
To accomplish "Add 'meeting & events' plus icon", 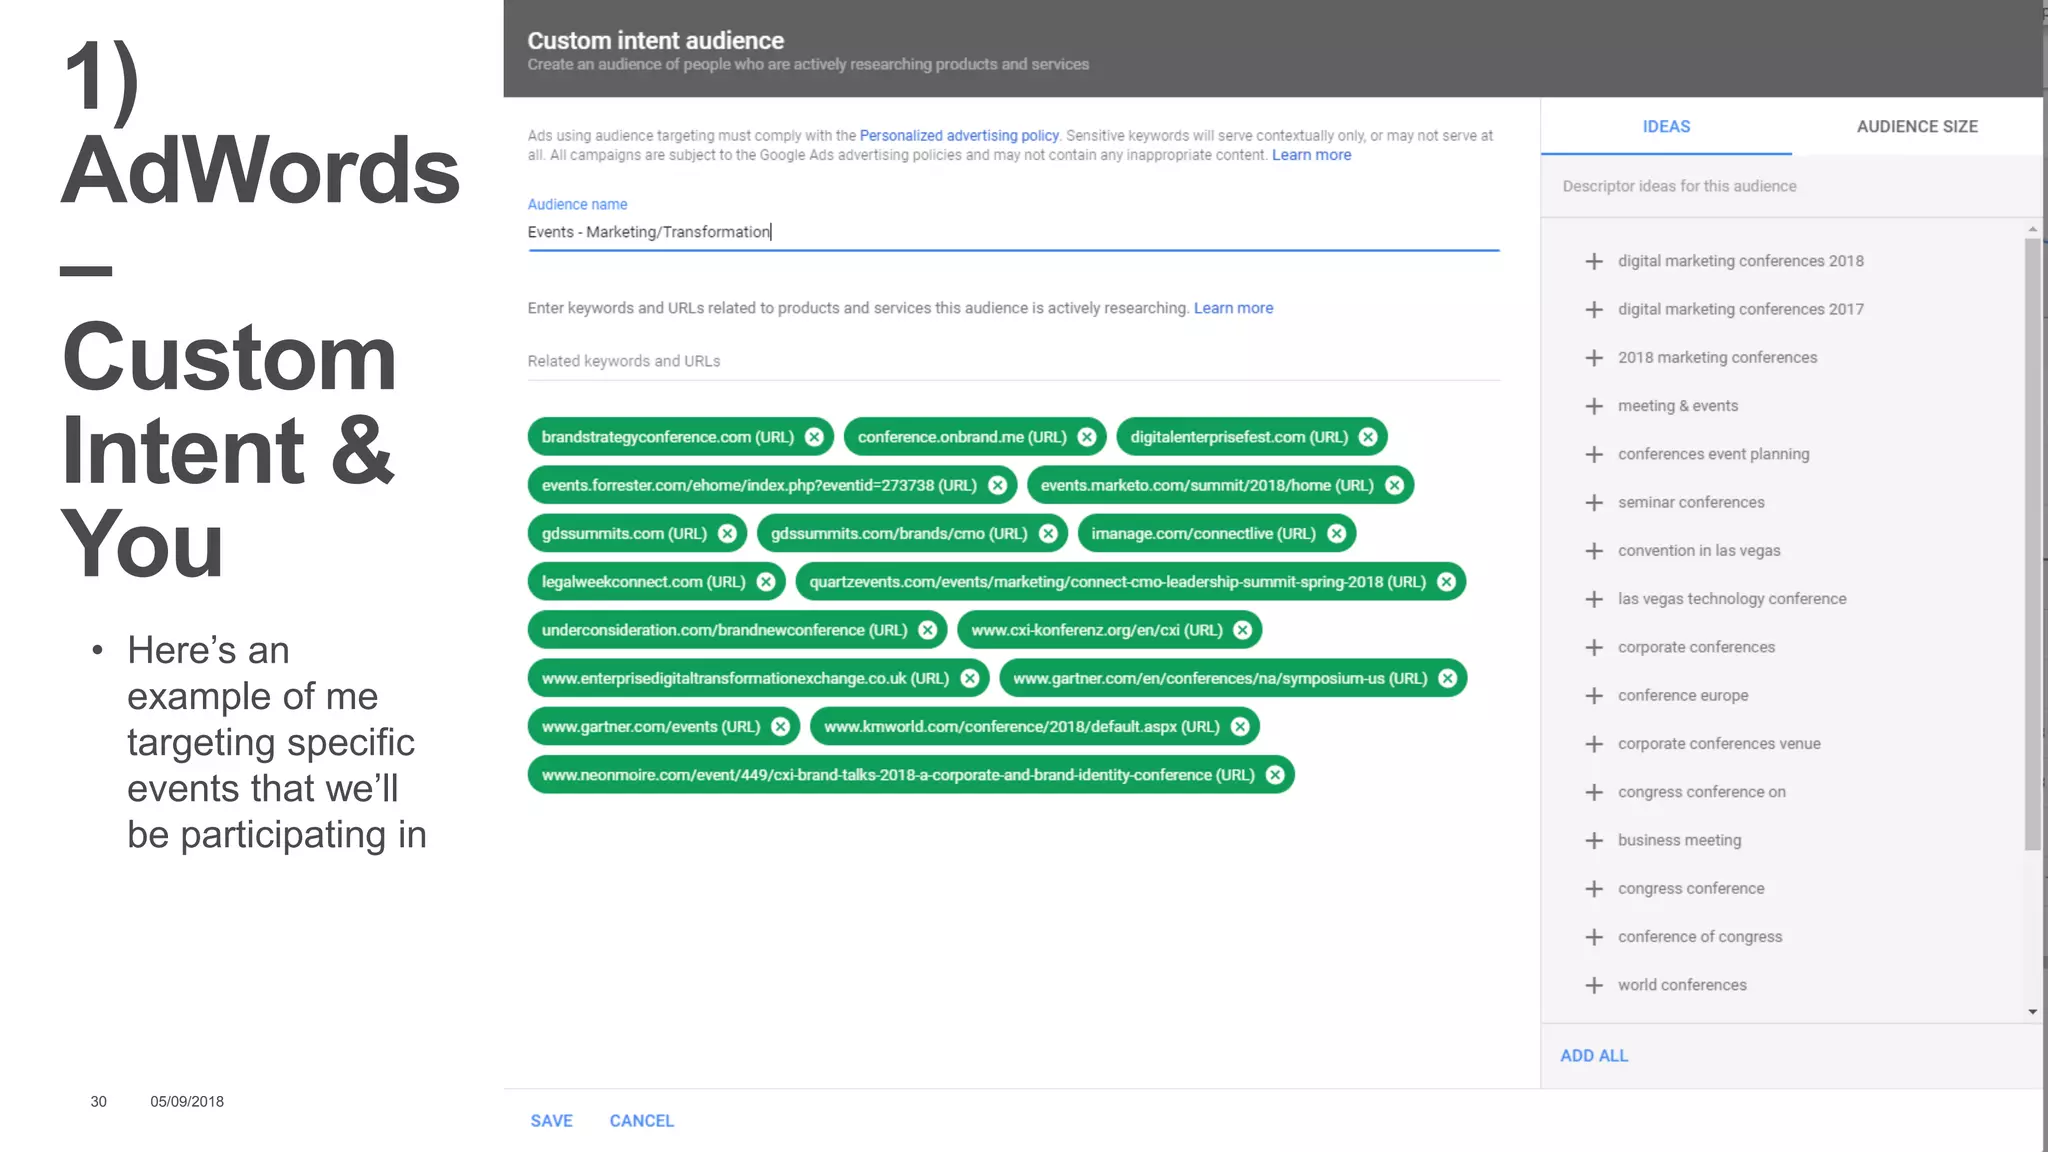I will pos(1594,406).
